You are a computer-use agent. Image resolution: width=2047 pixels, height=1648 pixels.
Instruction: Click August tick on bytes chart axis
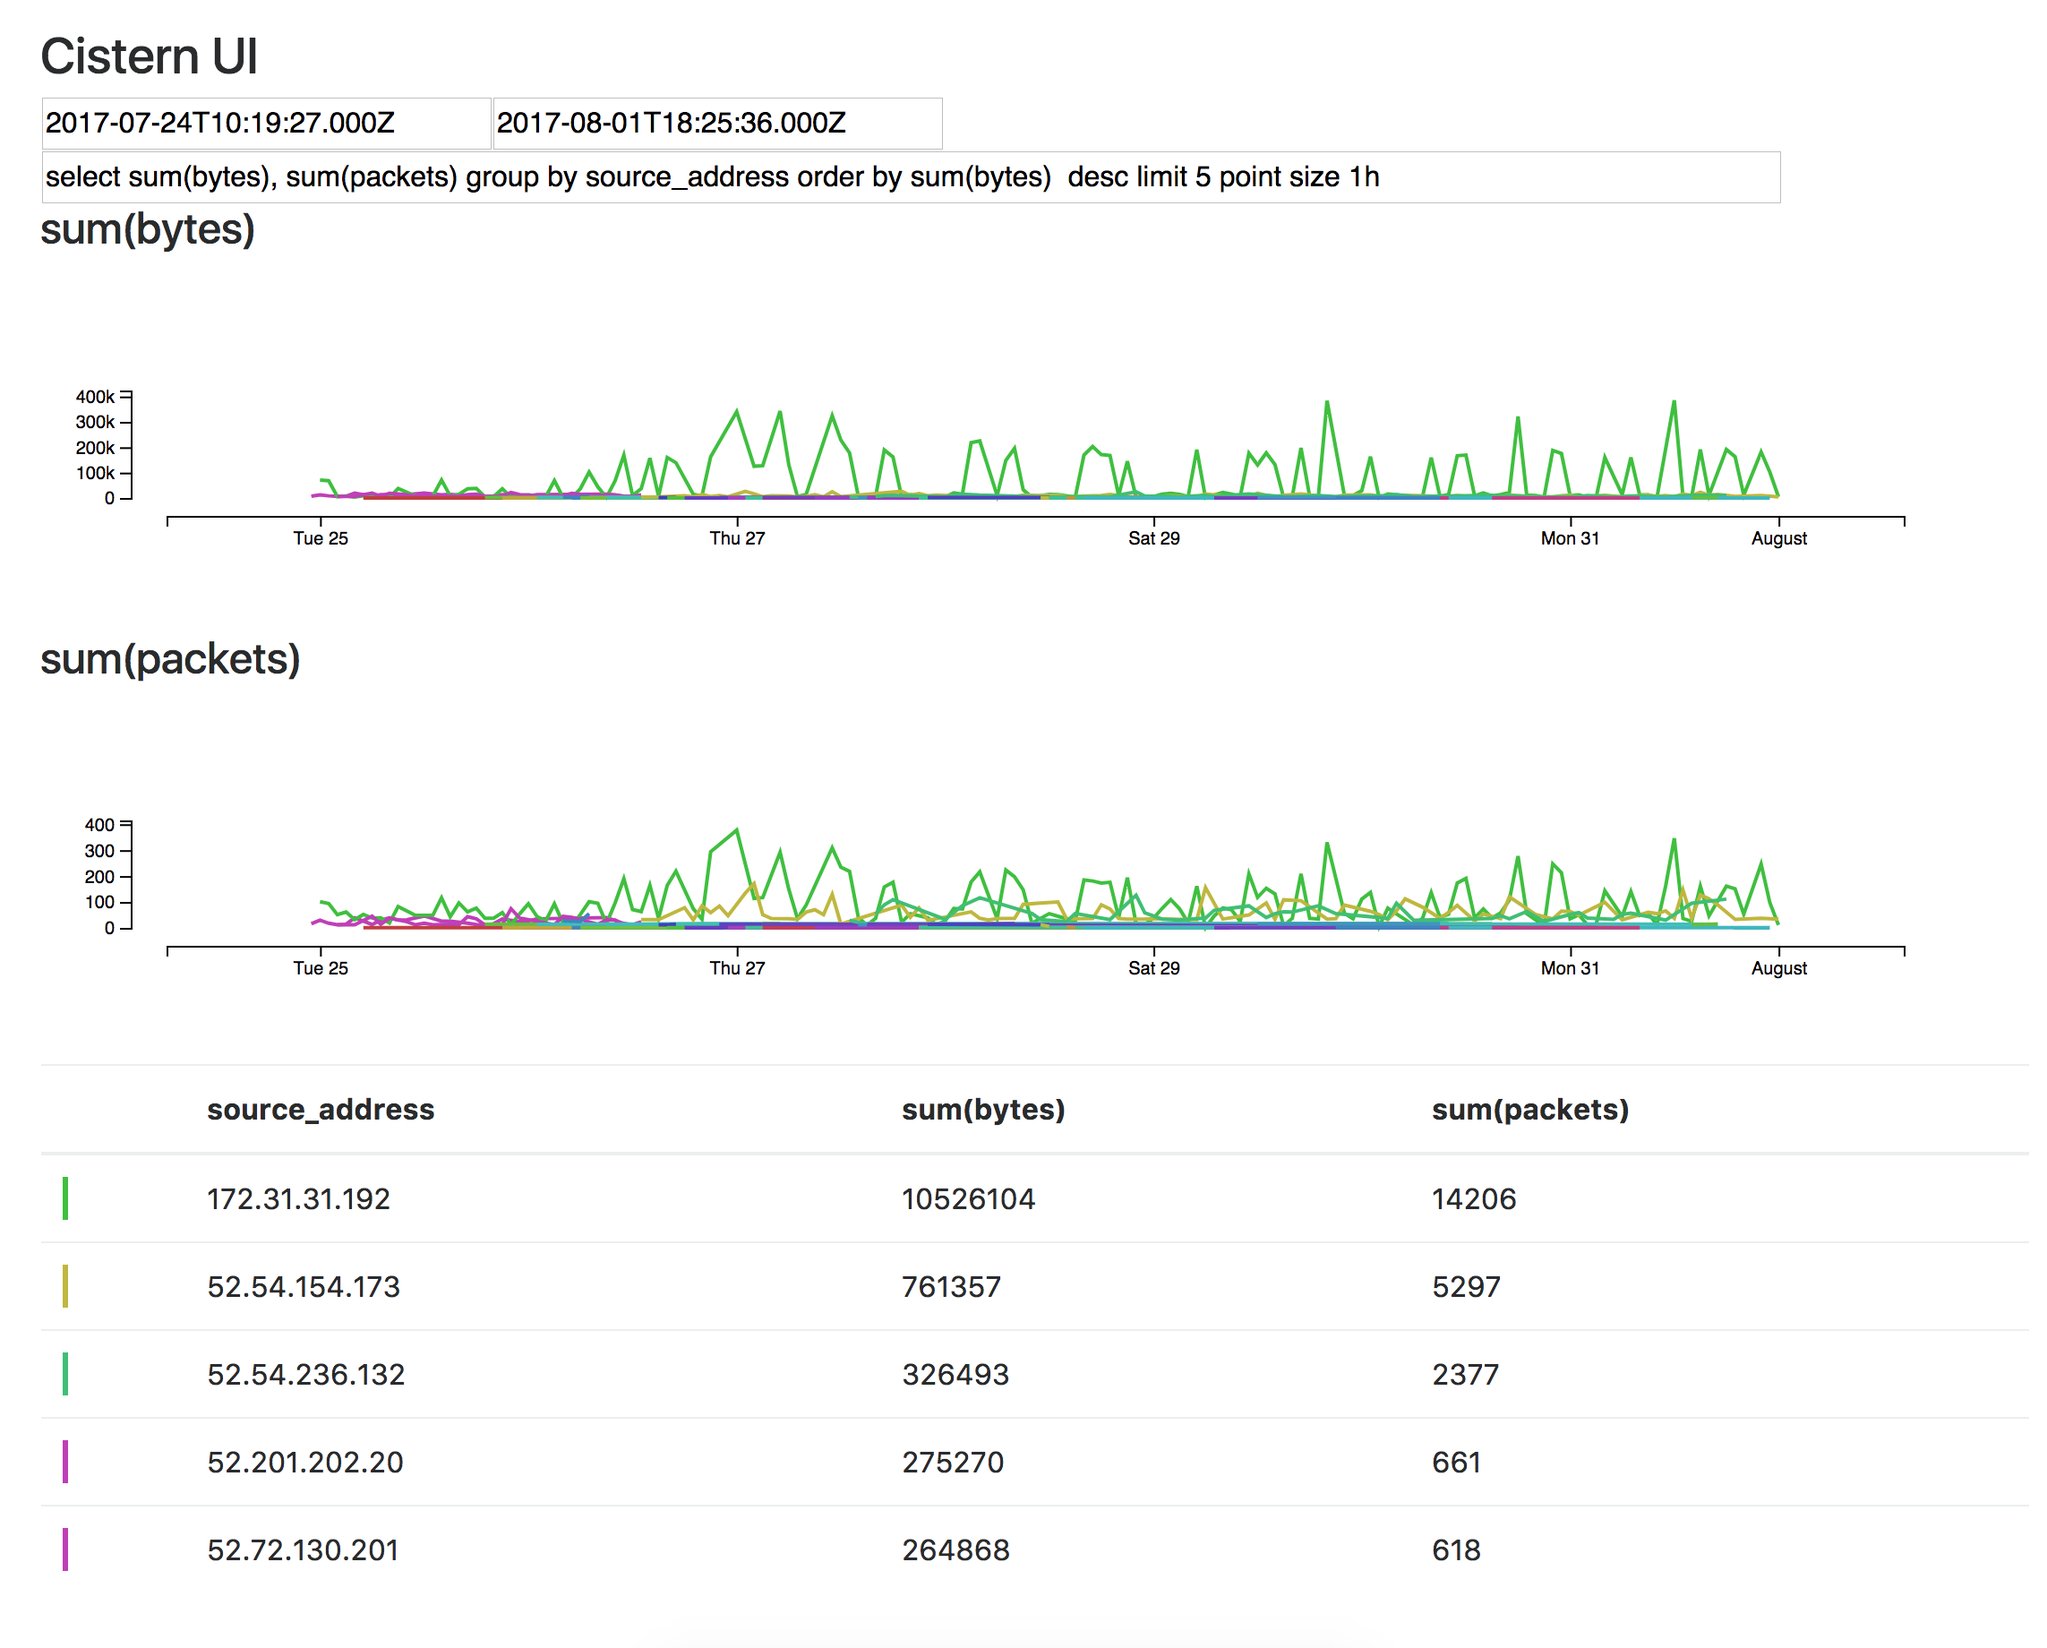point(1779,538)
